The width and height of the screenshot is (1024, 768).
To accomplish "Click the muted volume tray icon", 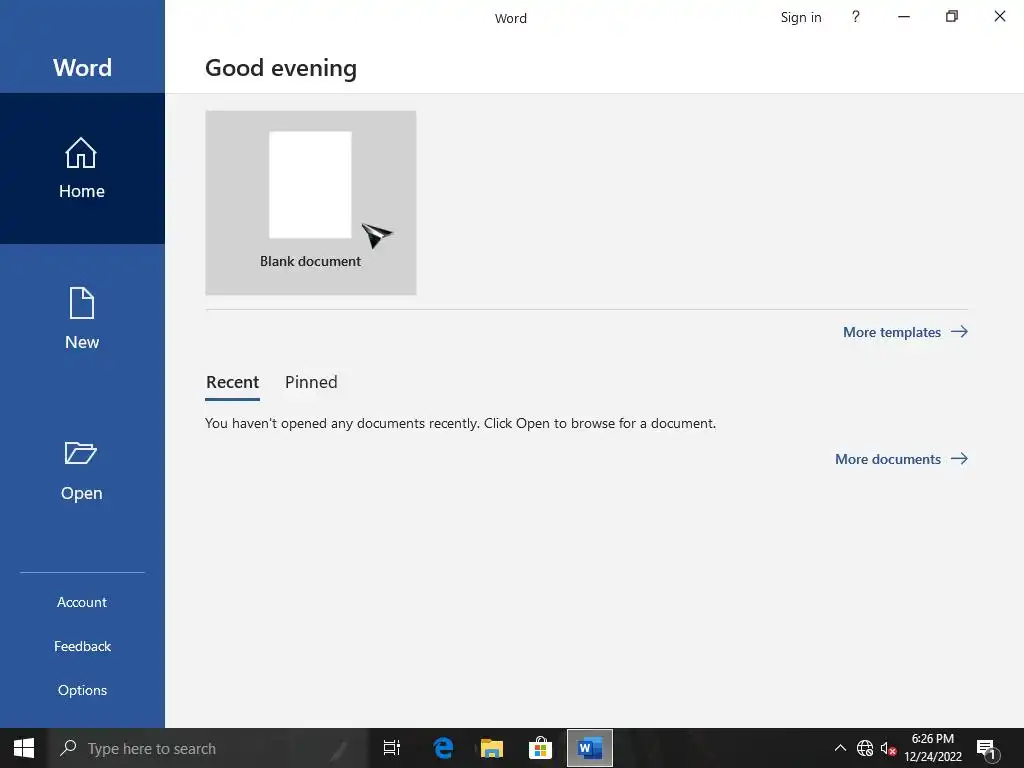I will pos(888,748).
